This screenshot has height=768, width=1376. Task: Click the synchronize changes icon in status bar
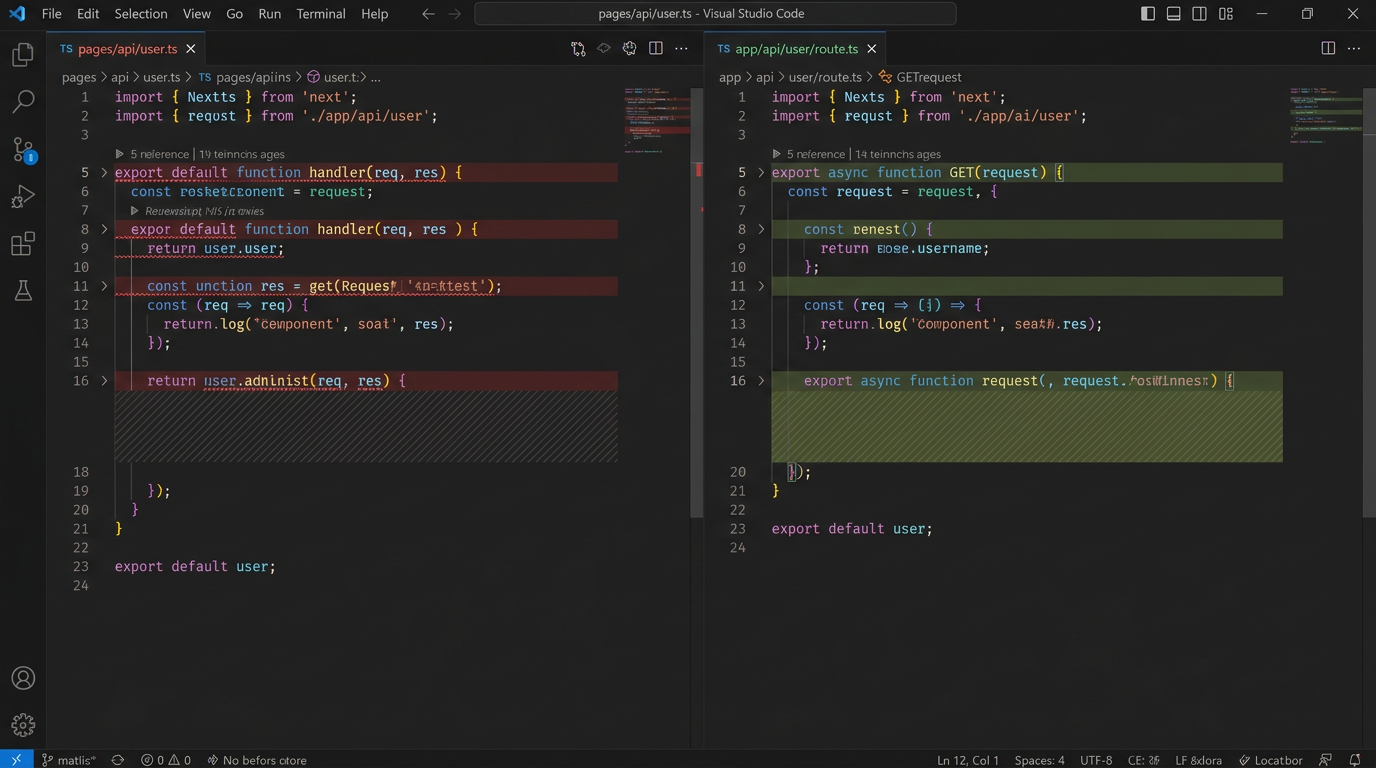pos(118,760)
